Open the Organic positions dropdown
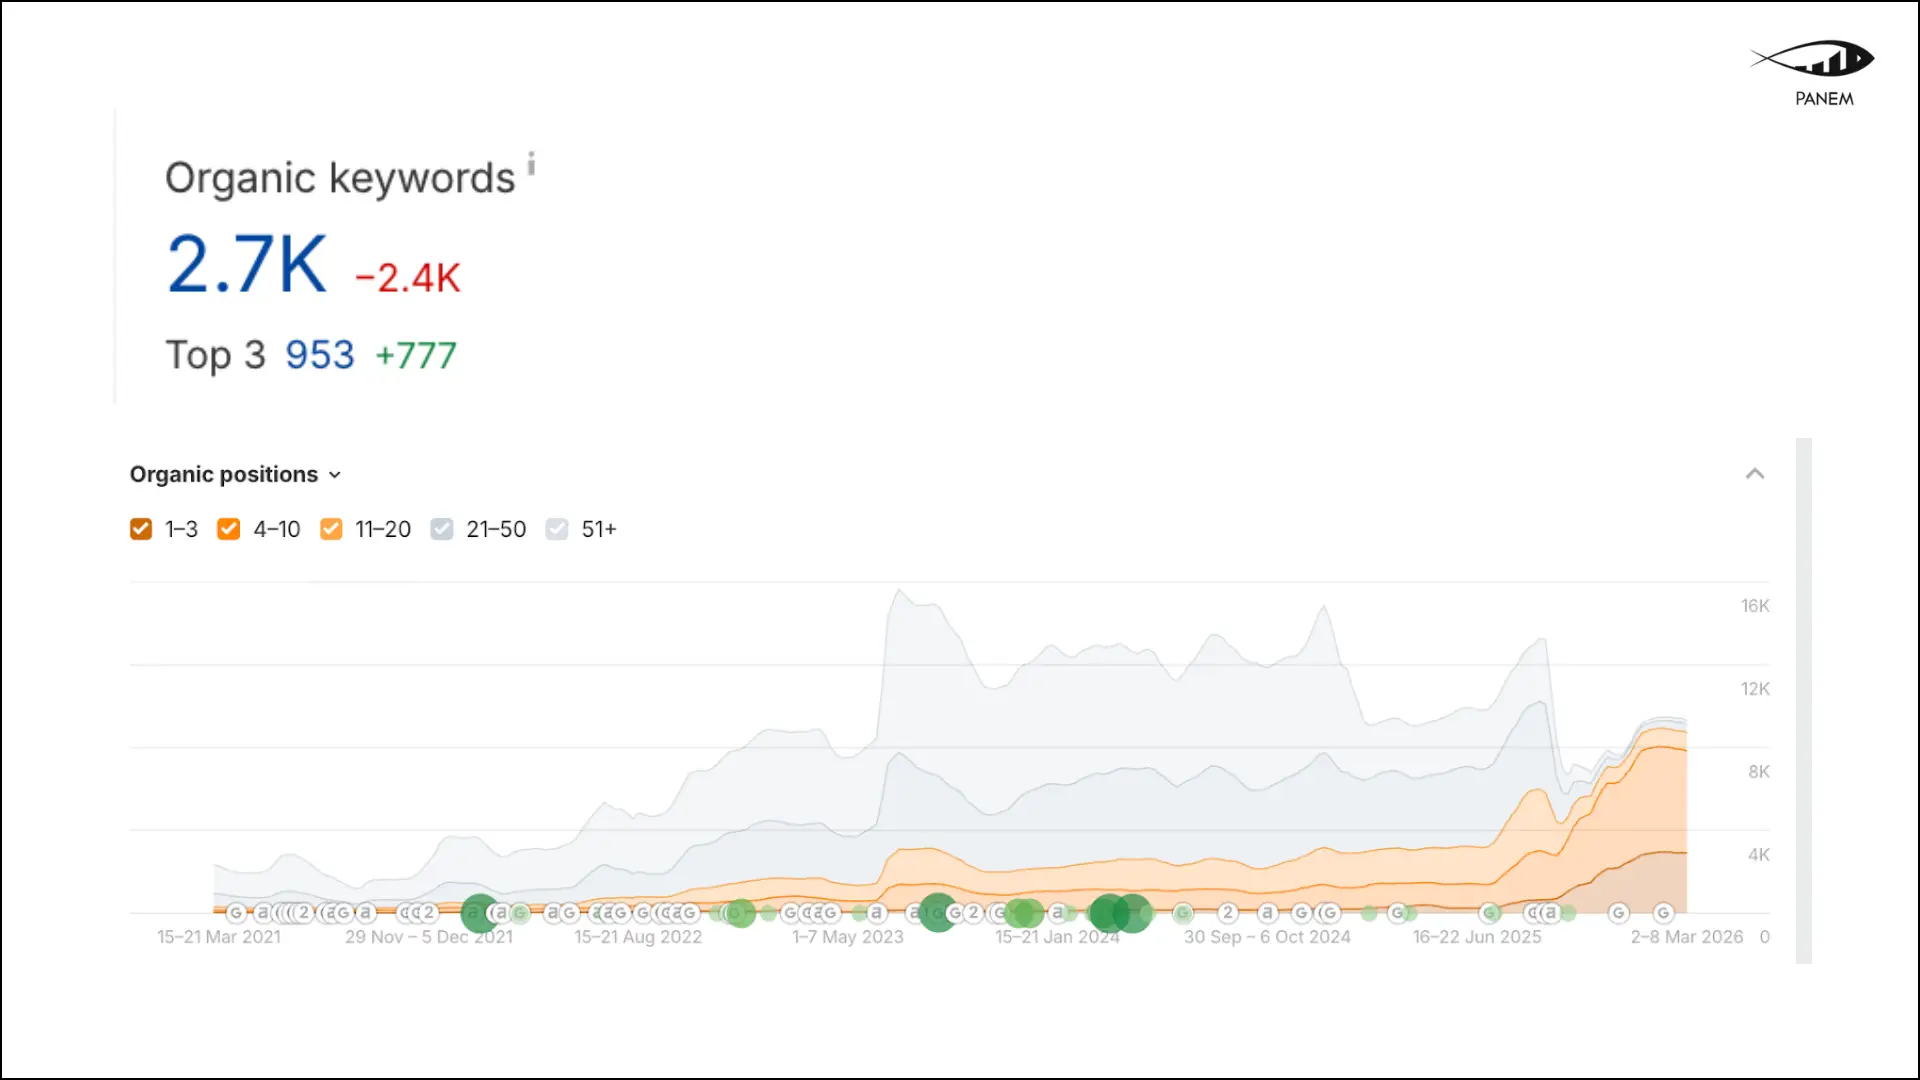This screenshot has width=1920, height=1080. 236,474
